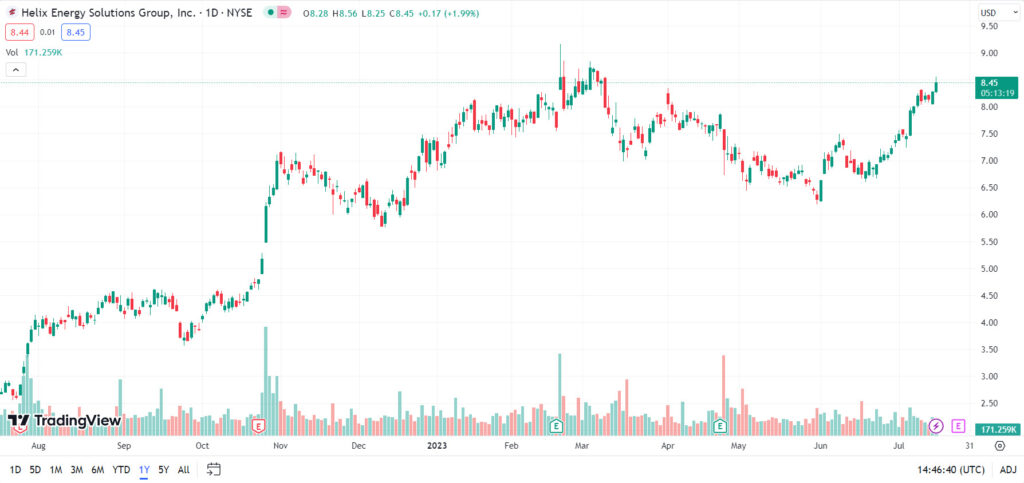This screenshot has width=1024, height=483.
Task: Click the blue 8.45 buy price button
Action: click(x=76, y=32)
